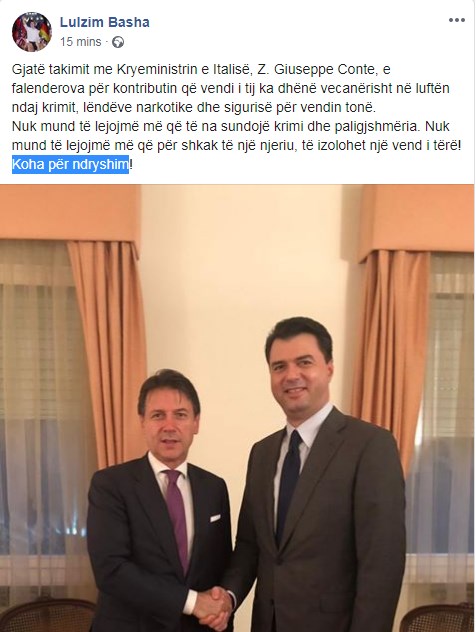Click the purple tie in the photo
Viewport: 476px width, 632px height.
(x=179, y=519)
